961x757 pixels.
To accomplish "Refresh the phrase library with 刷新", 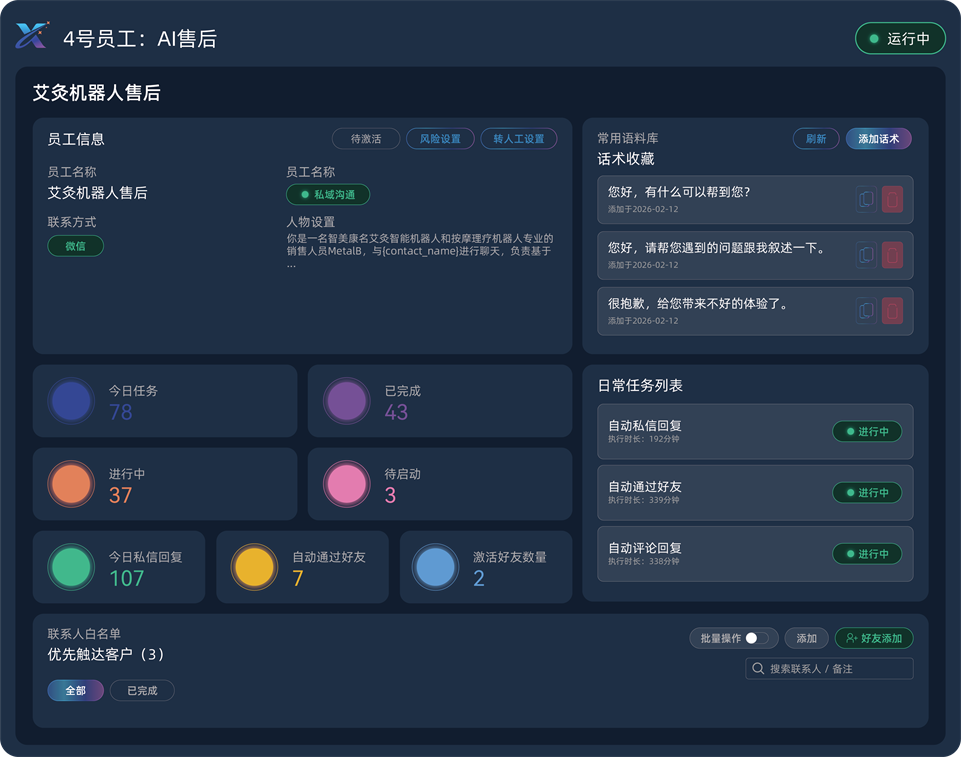I will coord(816,139).
